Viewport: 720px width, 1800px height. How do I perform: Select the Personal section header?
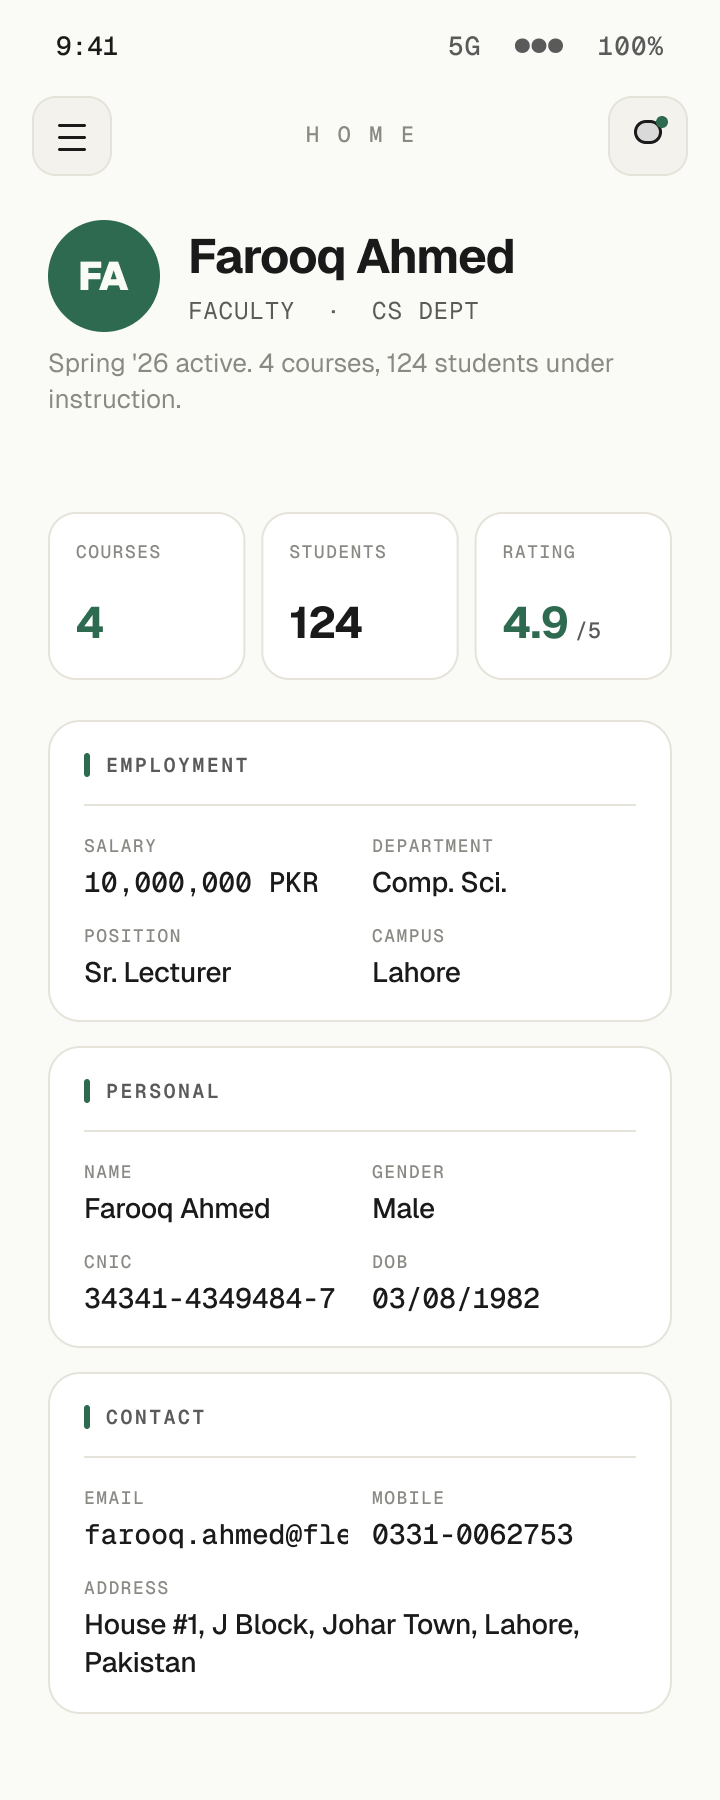point(162,1091)
